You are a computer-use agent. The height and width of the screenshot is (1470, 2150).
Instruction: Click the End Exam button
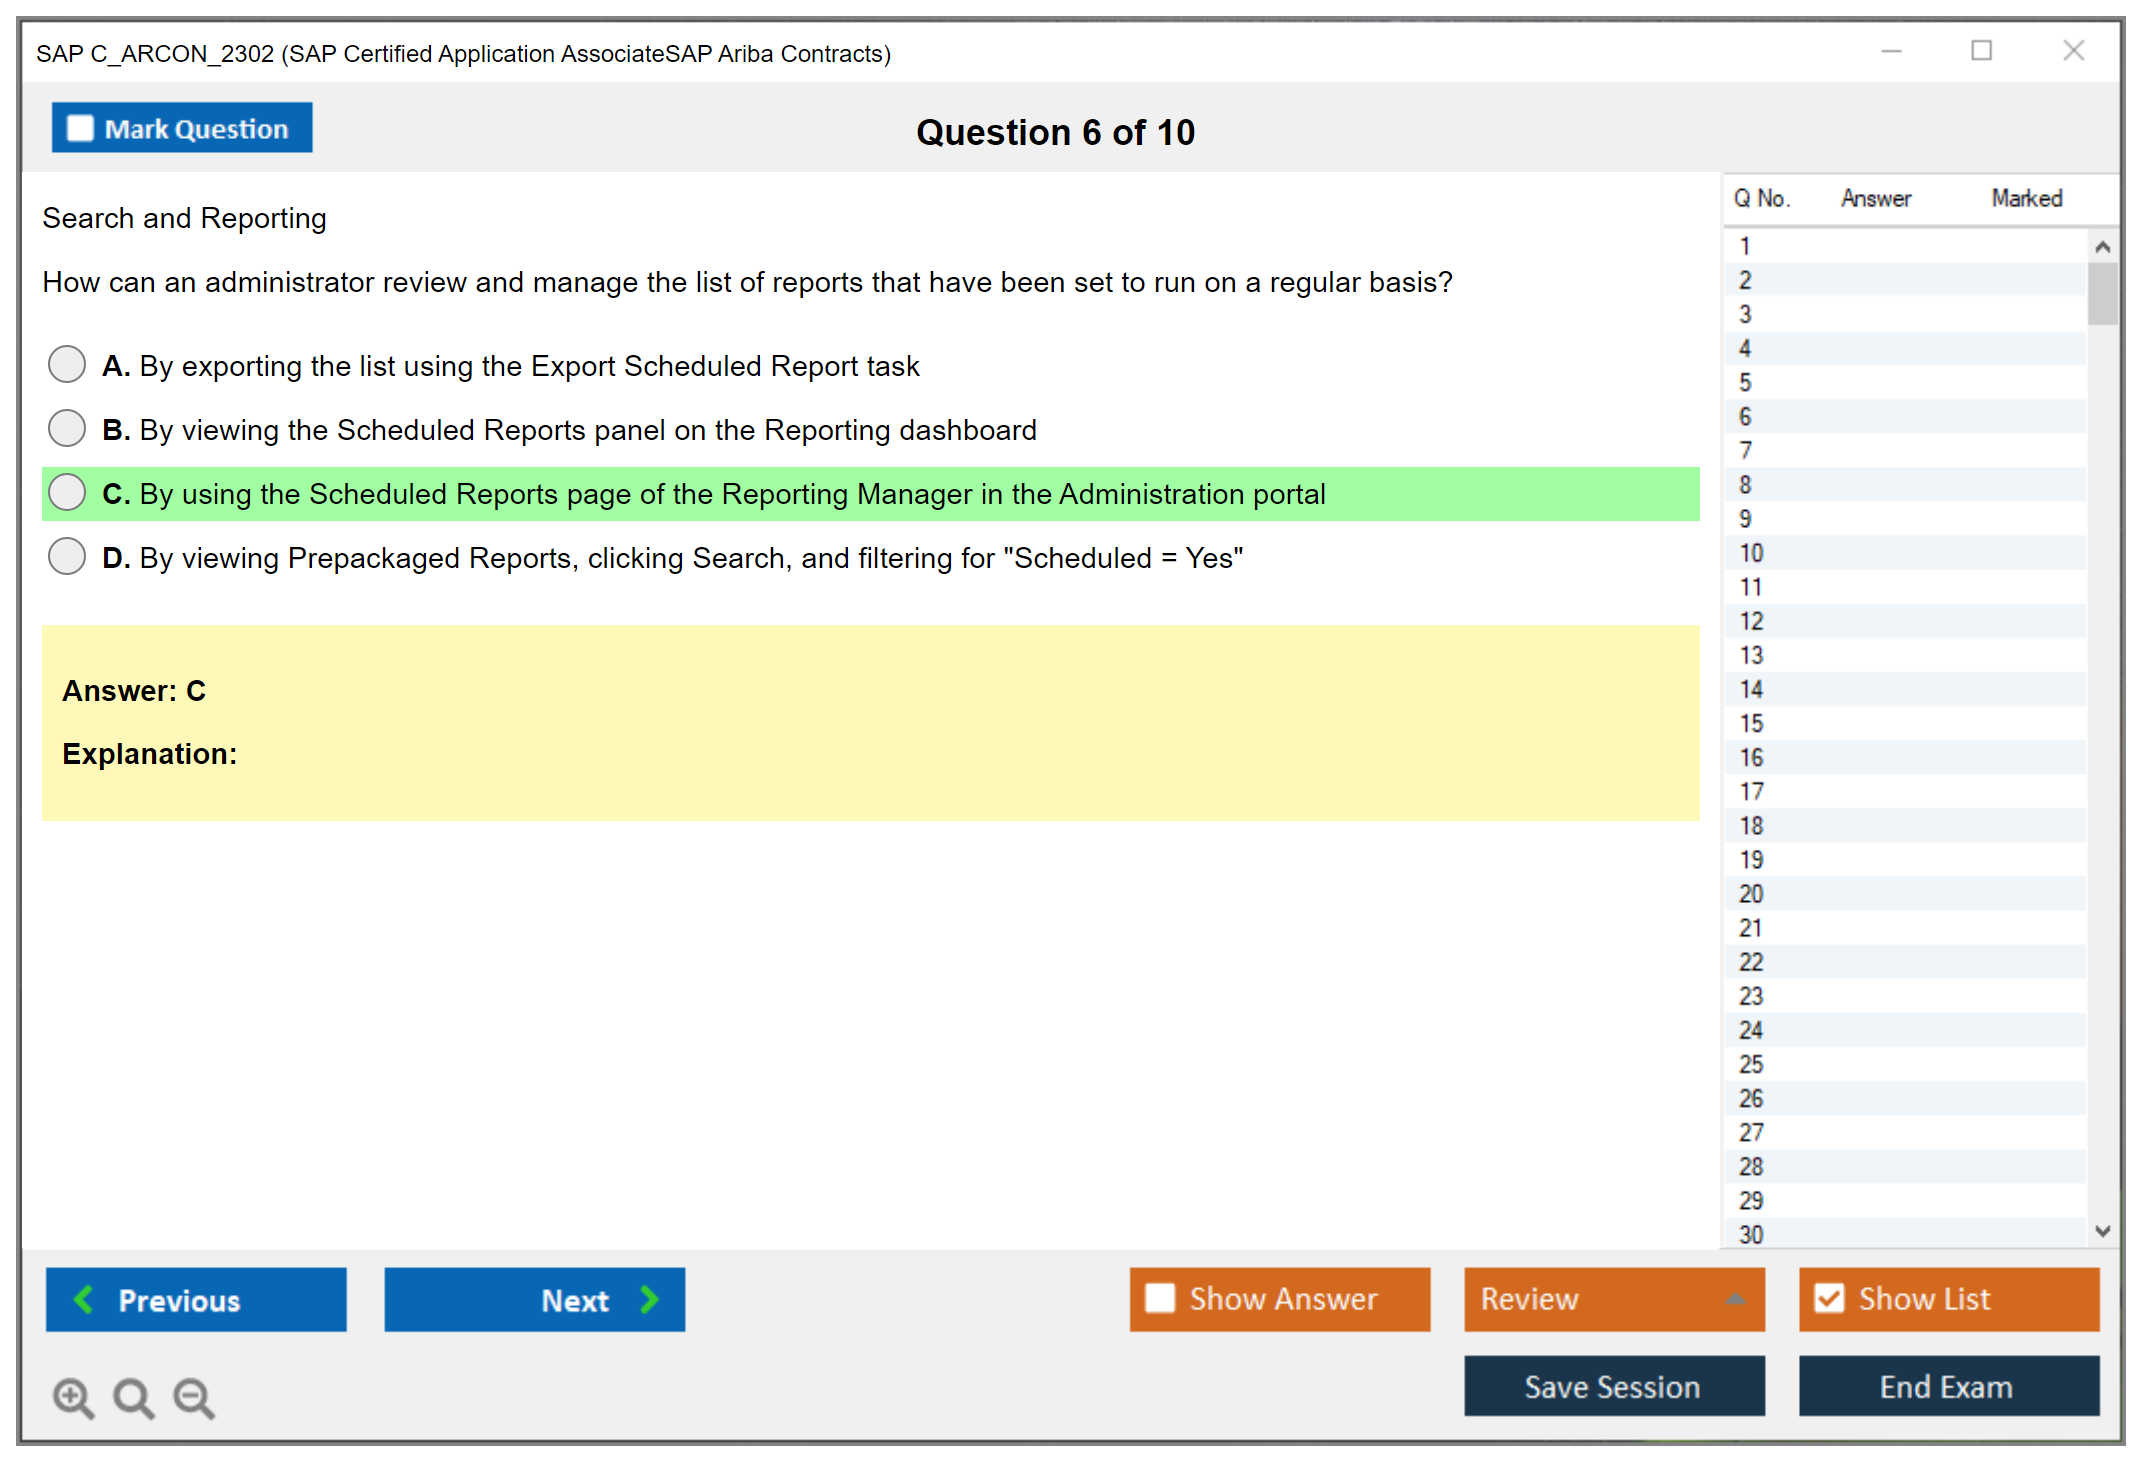pyautogui.click(x=1947, y=1386)
